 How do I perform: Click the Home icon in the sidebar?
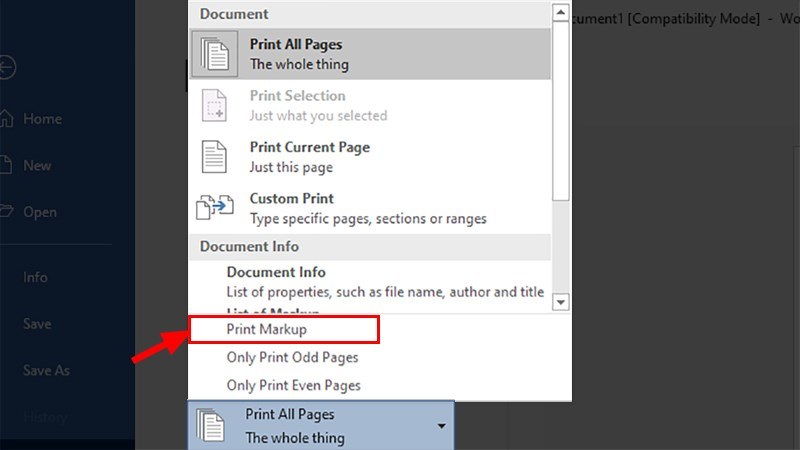click(x=8, y=119)
